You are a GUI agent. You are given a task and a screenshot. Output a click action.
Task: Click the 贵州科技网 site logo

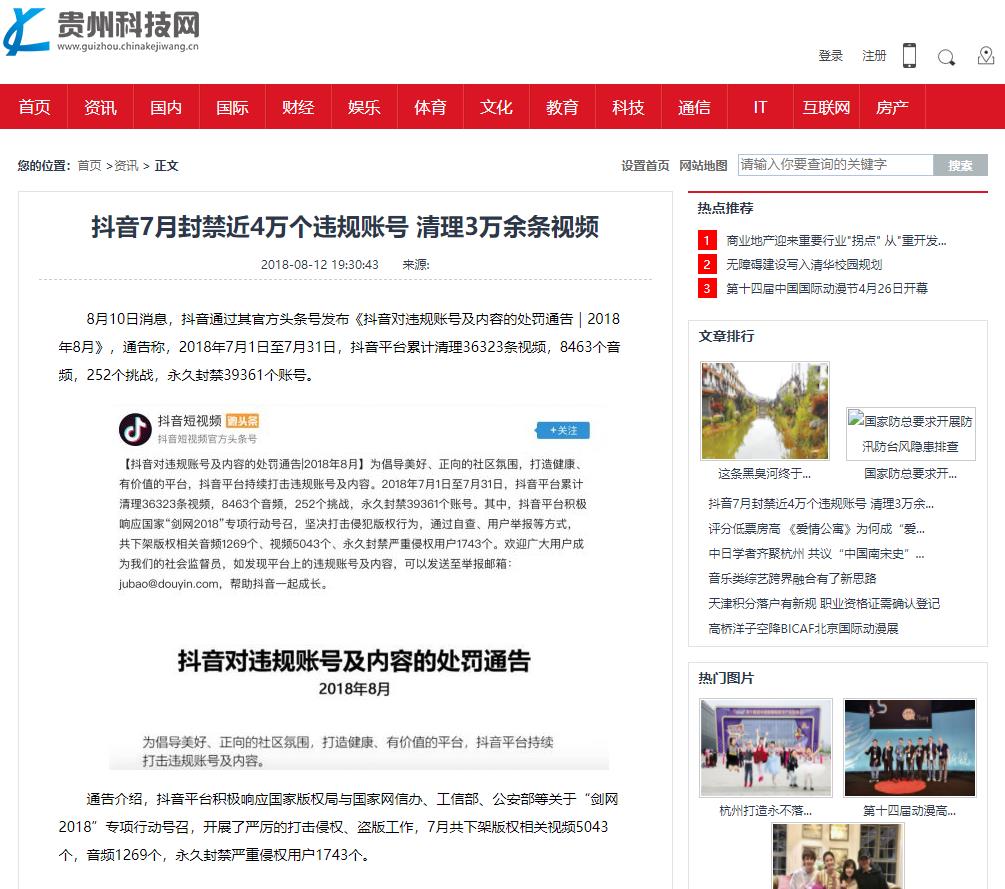(x=101, y=30)
